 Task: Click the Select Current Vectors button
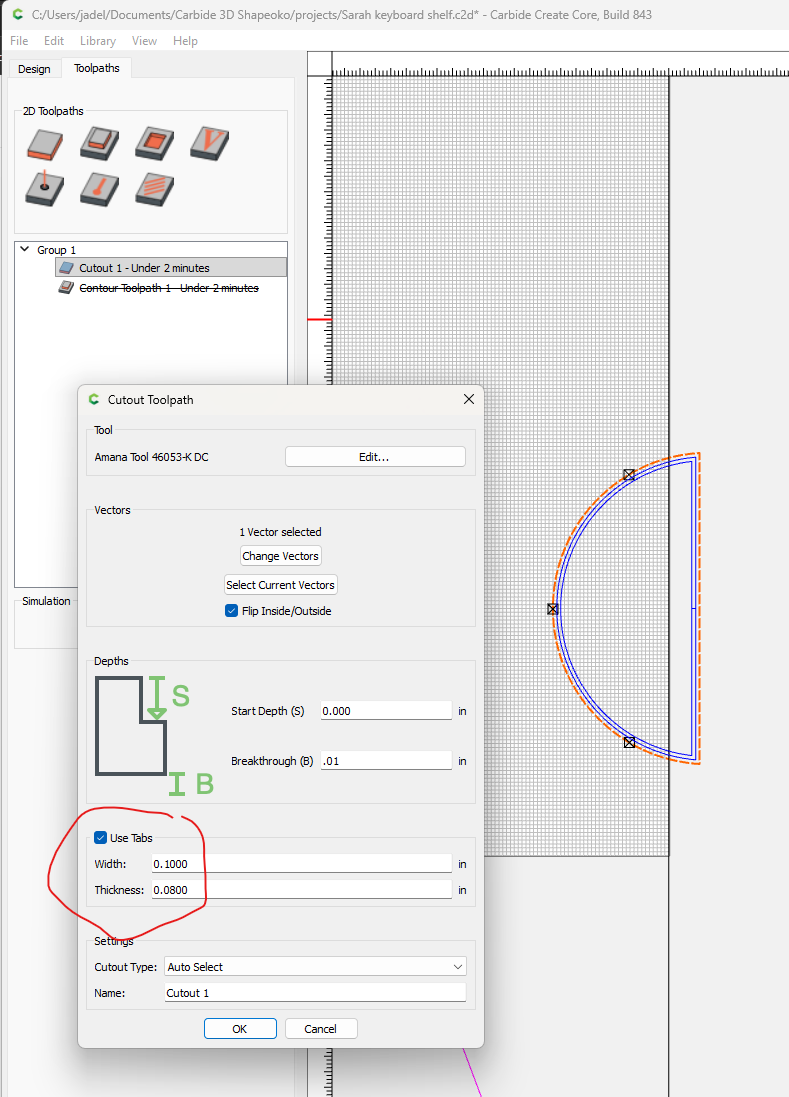[280, 585]
